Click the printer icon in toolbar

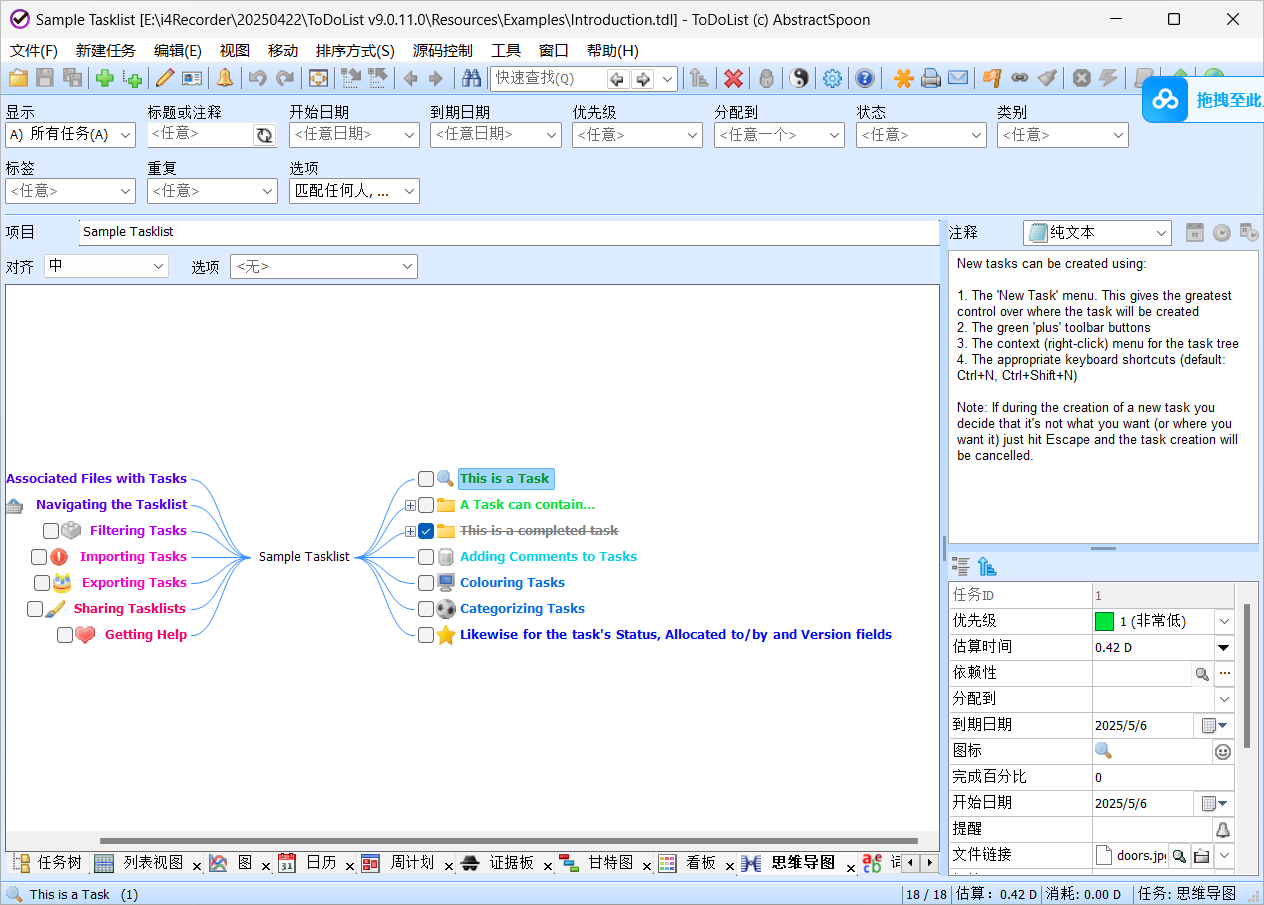pos(931,78)
